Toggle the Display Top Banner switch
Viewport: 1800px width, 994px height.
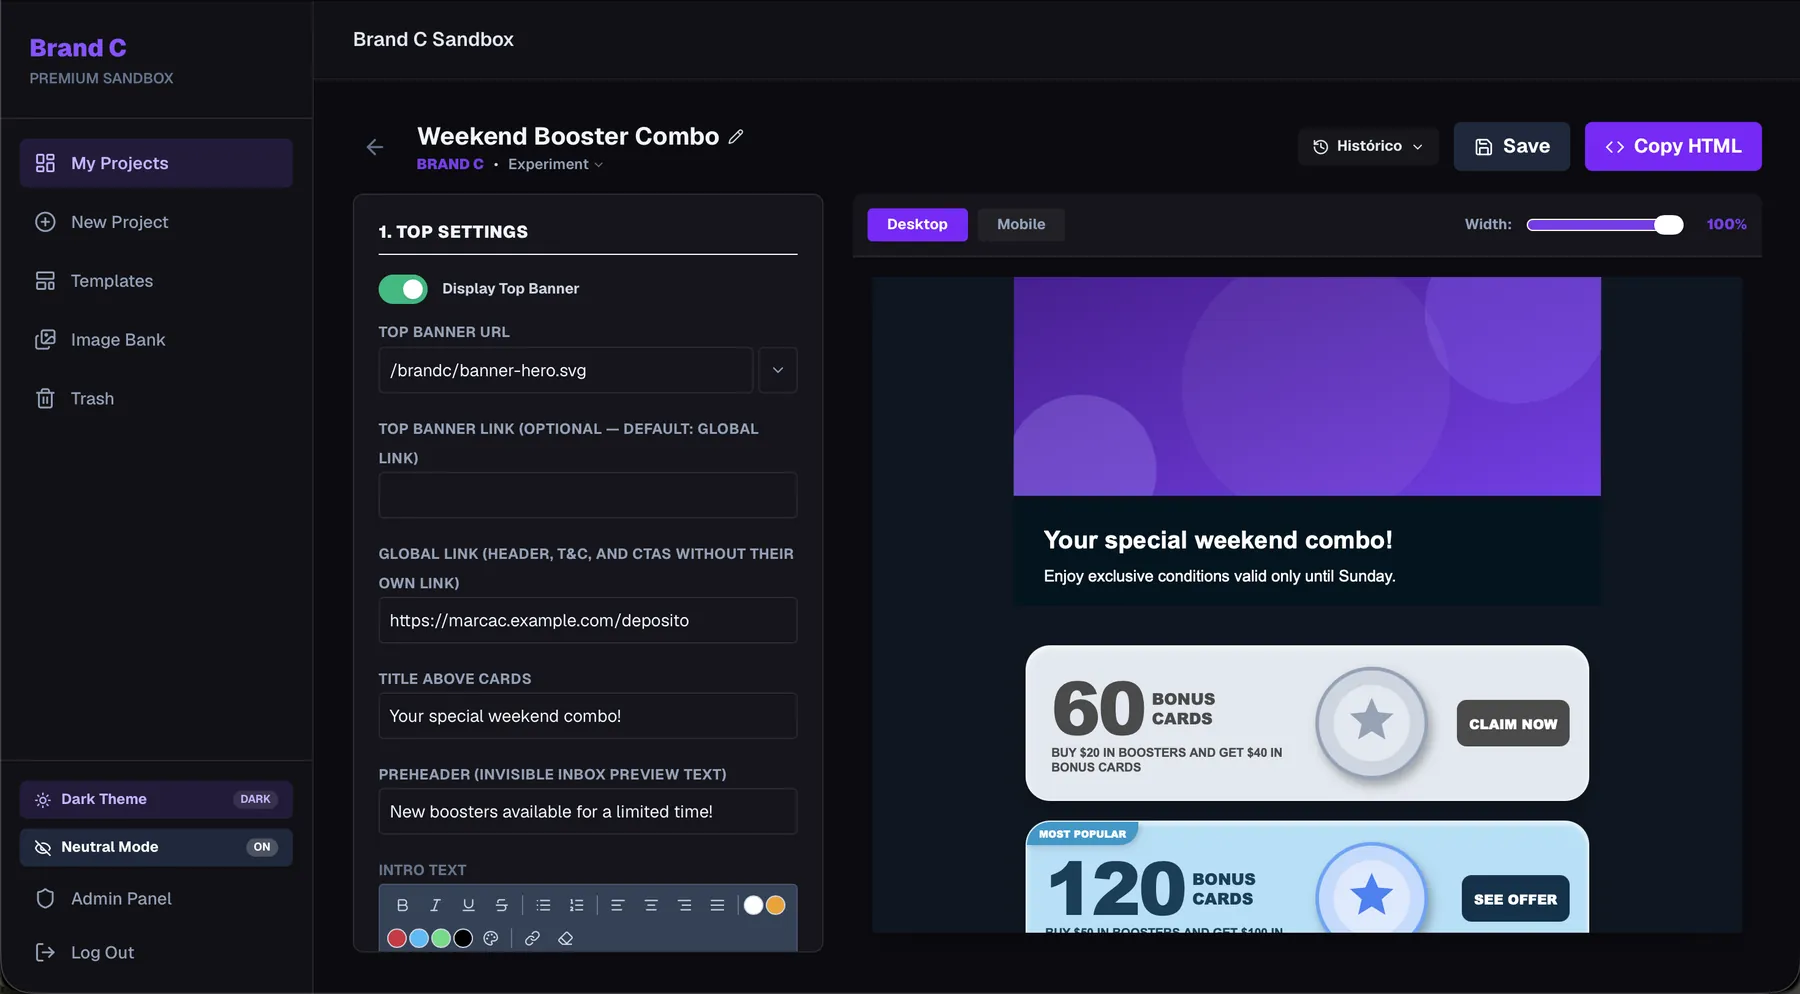[403, 289]
